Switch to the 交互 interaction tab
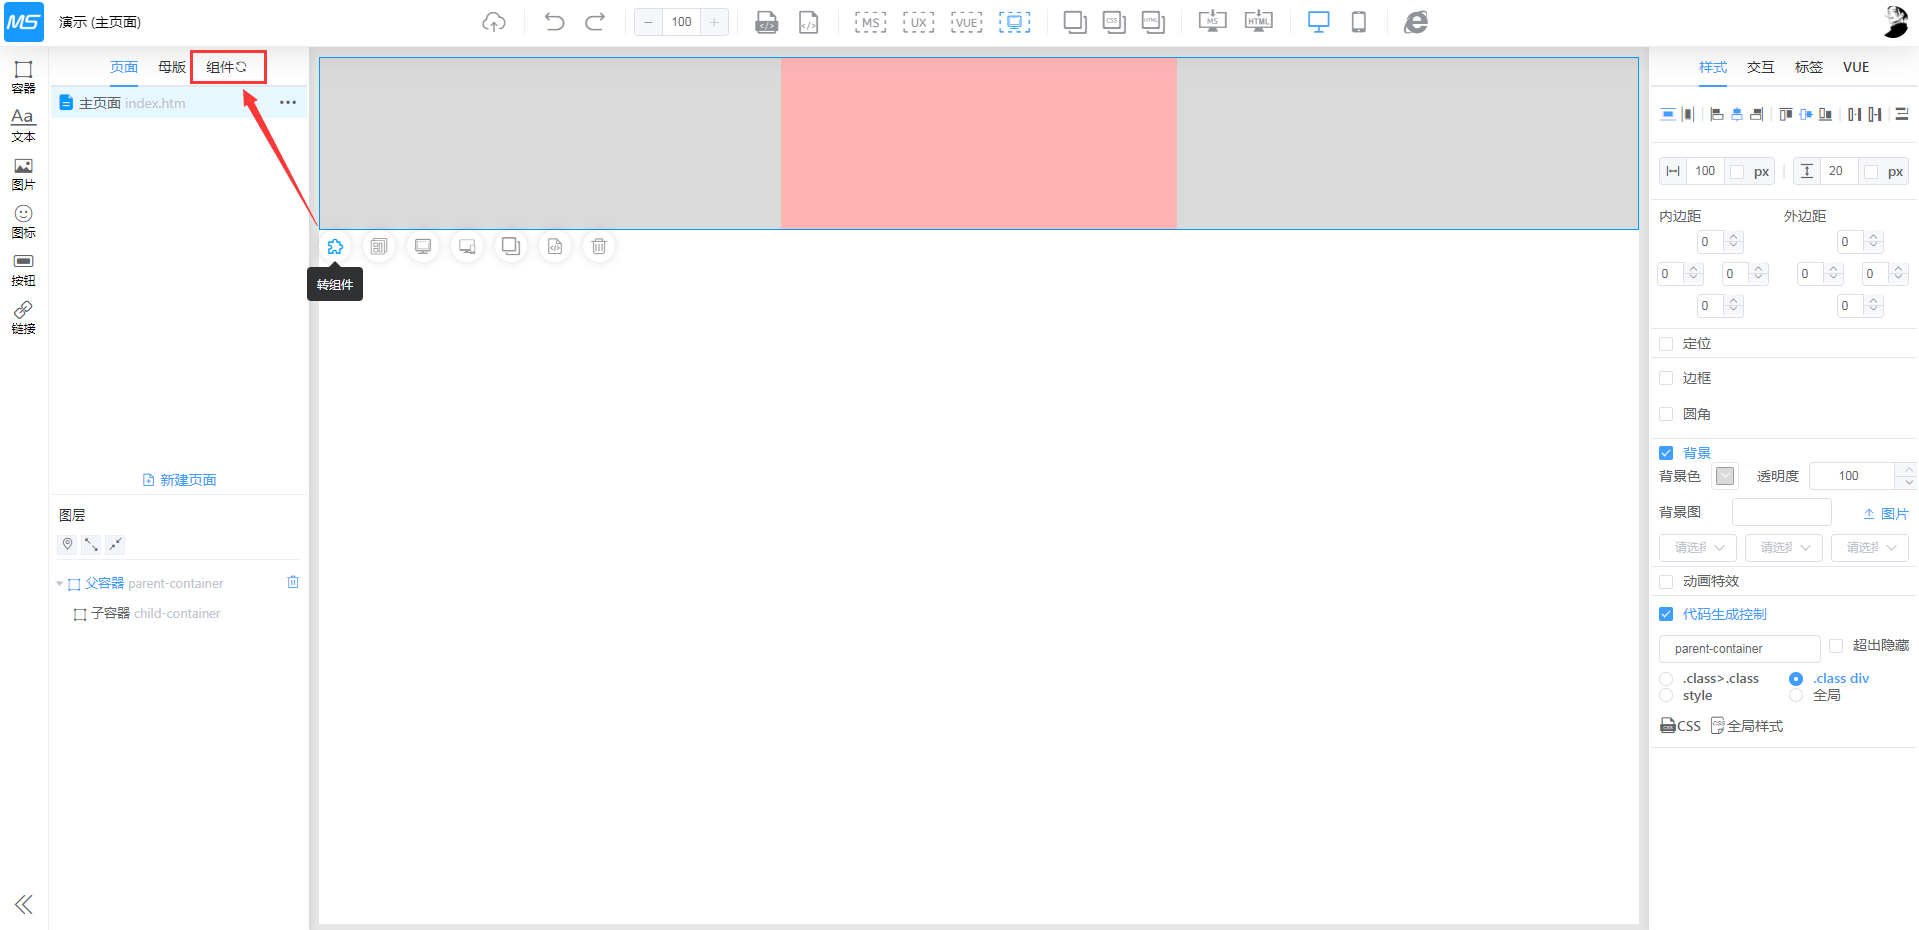 coord(1760,67)
